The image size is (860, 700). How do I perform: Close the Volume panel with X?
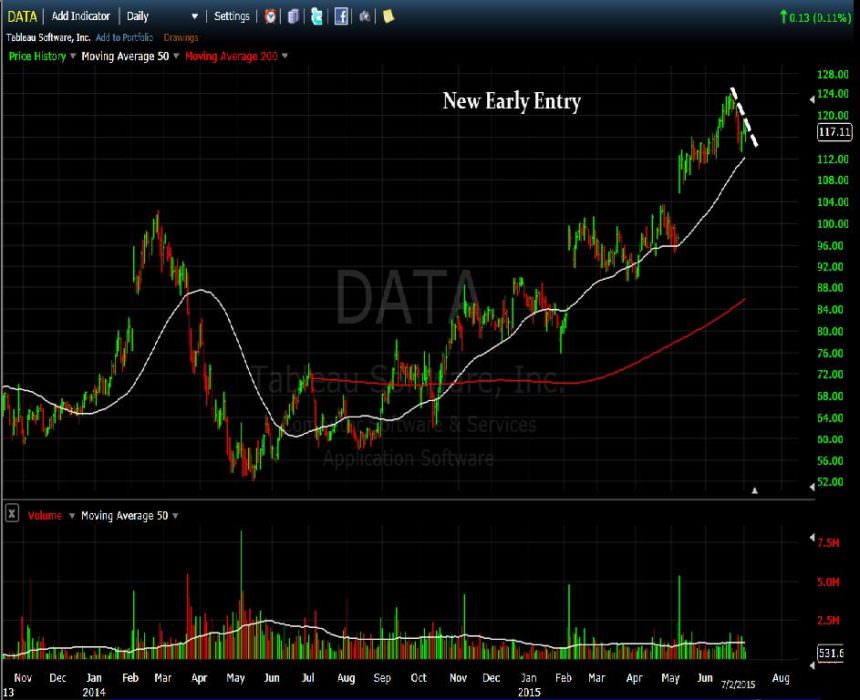(x=12, y=514)
